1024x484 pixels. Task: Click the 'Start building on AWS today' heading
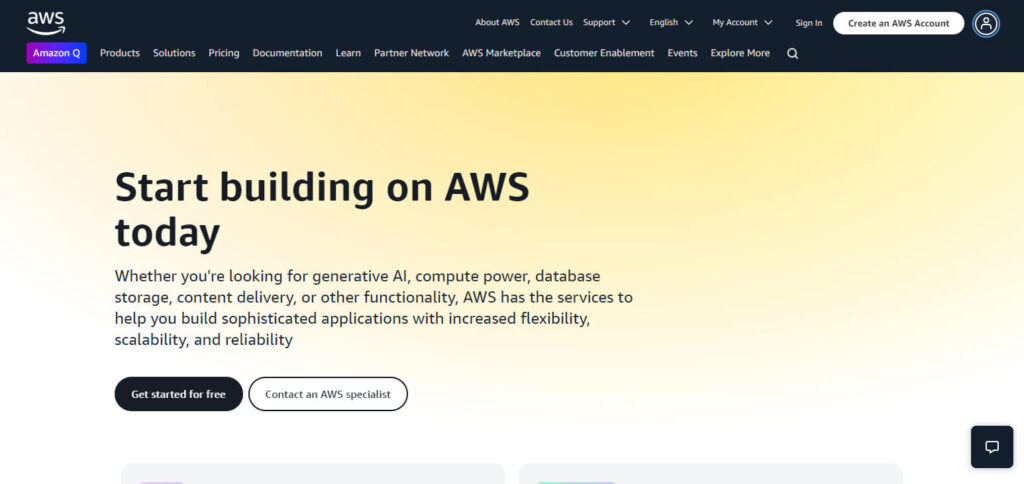[x=322, y=210]
